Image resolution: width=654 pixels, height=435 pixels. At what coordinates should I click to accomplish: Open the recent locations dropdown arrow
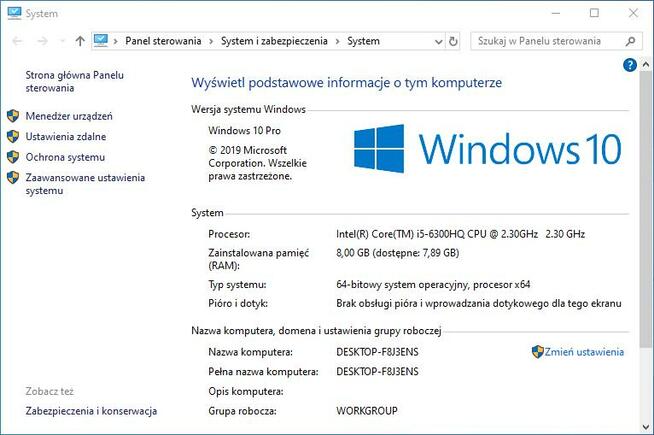point(62,41)
